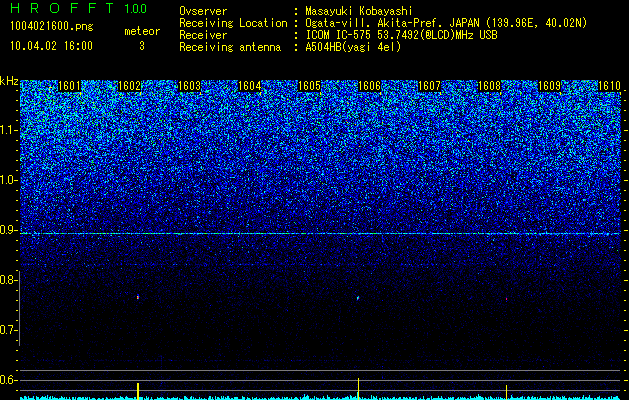The image size is (629, 400).
Task: Click the Receiving Location field label
Action: (233, 23)
